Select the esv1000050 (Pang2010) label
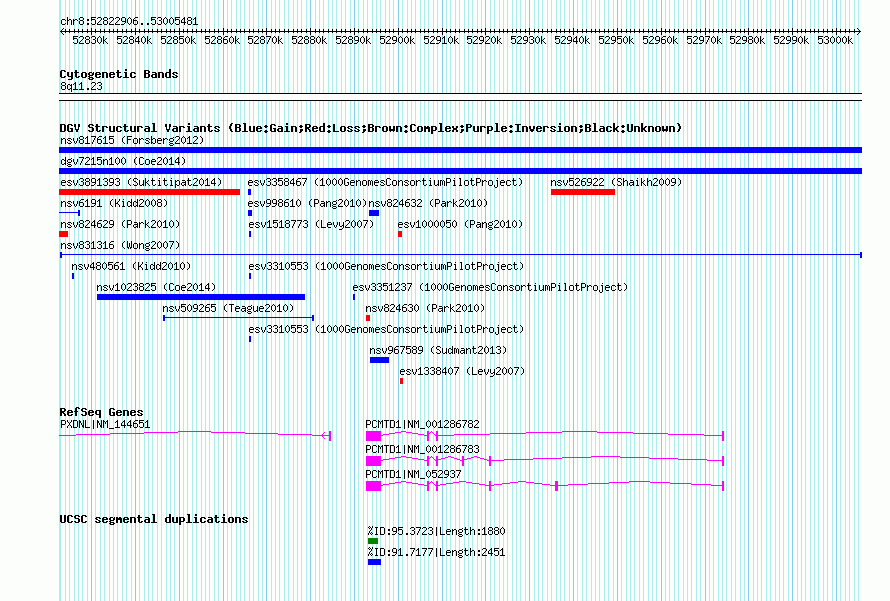Screen dimensions: 890x601 [x=460, y=224]
